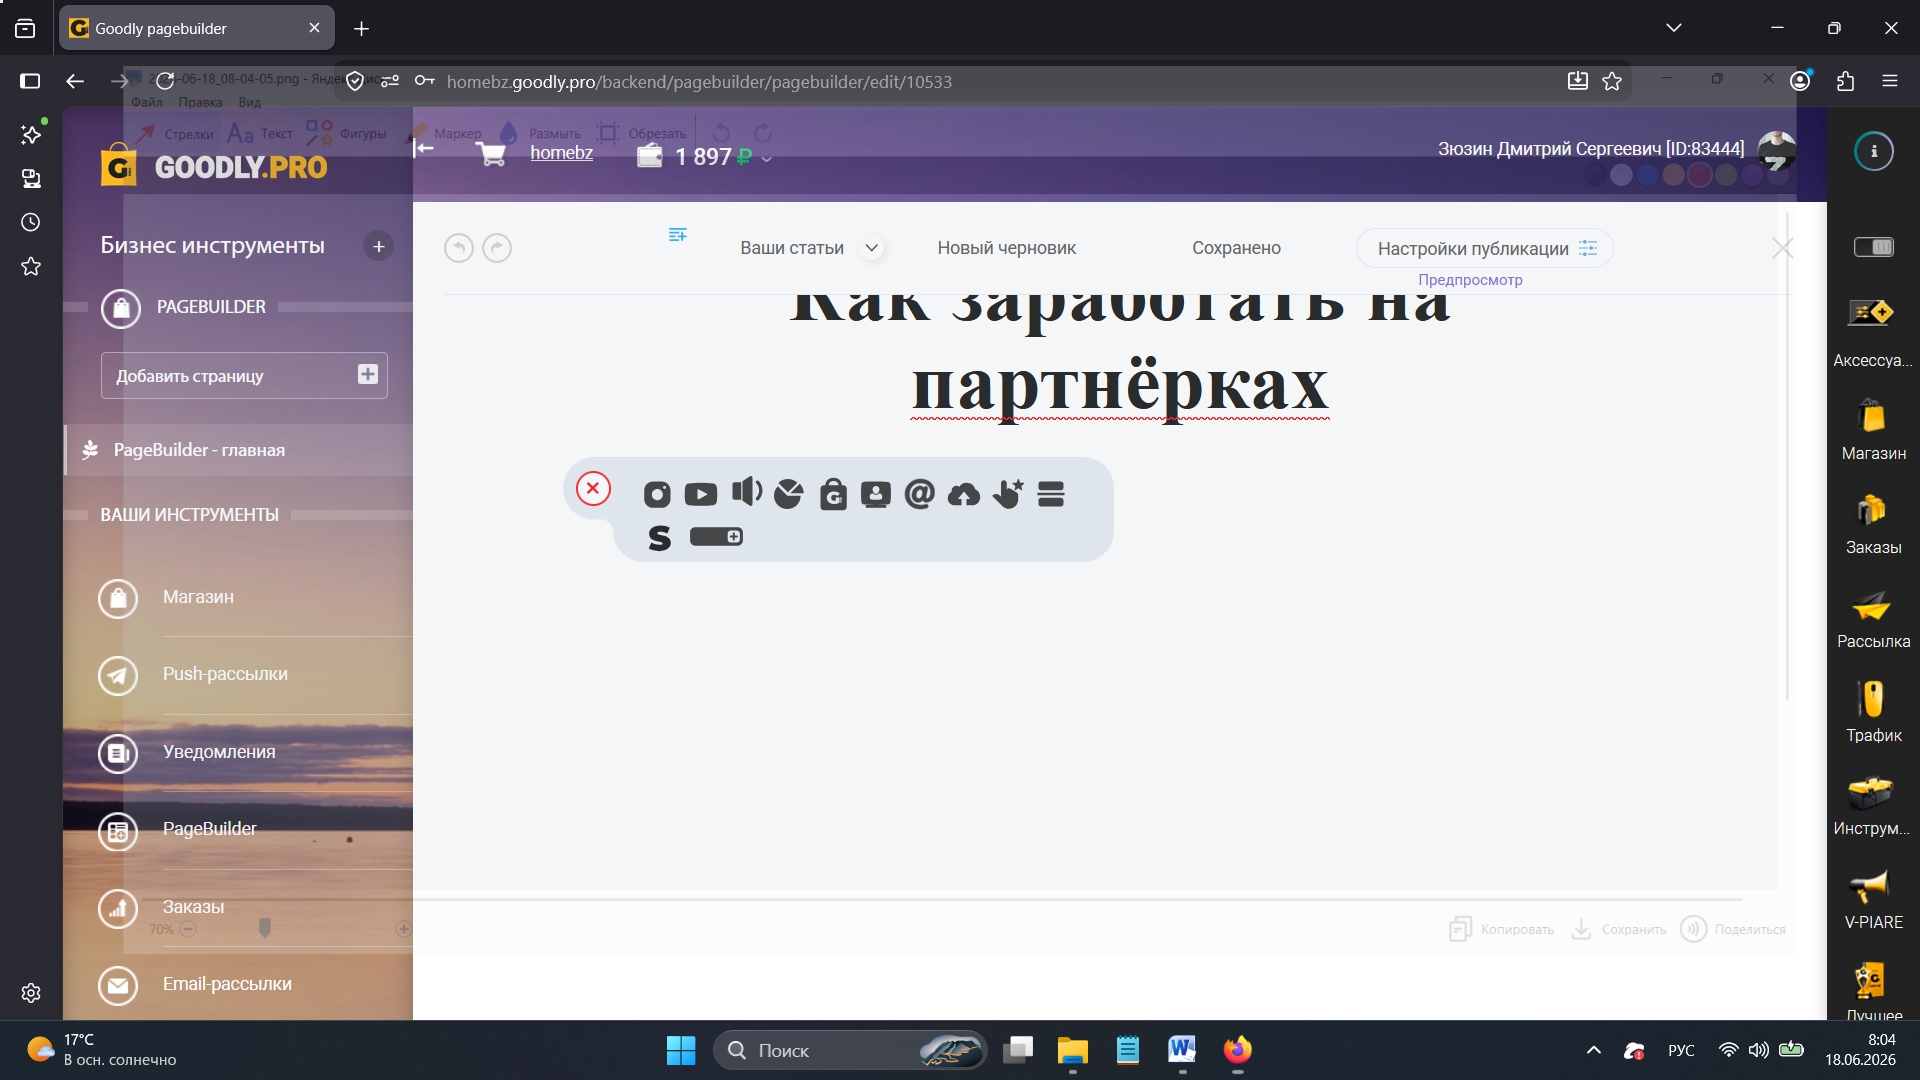
Task: Add a Бизнес инструменты item with plus
Action: point(378,246)
